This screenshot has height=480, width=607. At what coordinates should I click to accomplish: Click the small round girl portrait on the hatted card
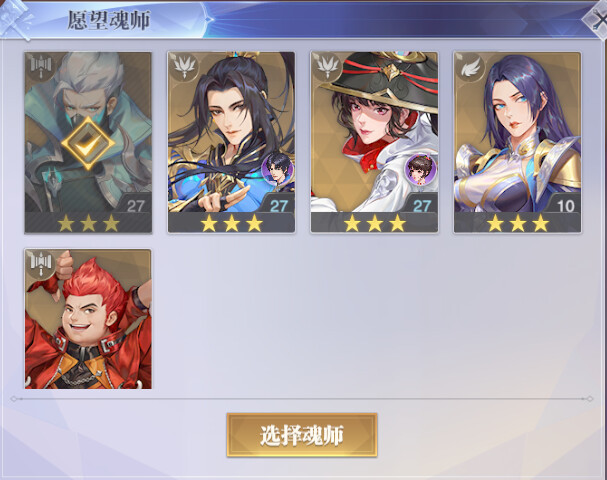420,169
